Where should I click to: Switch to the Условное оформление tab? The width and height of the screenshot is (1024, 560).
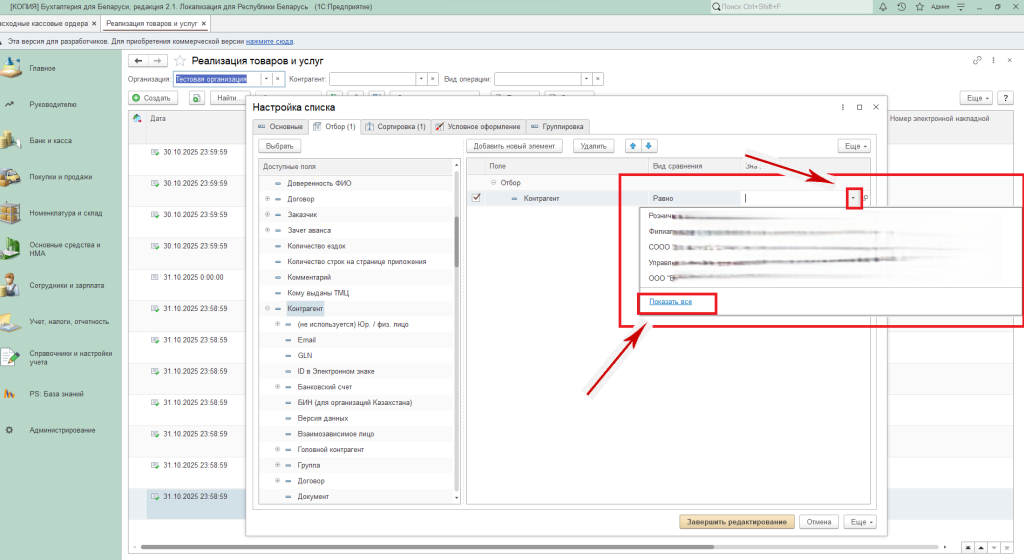pyautogui.click(x=477, y=127)
